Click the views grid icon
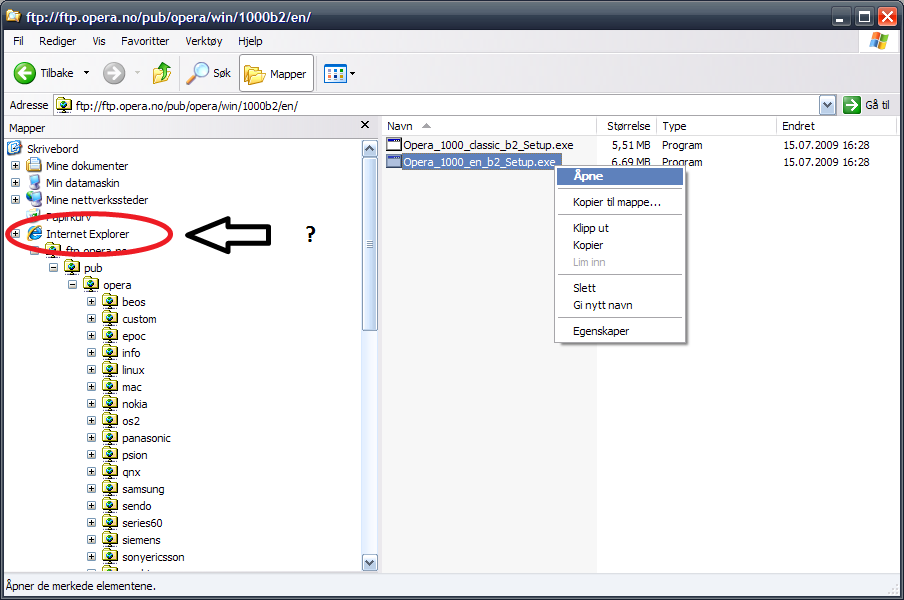This screenshot has height=600, width=904. (x=334, y=73)
